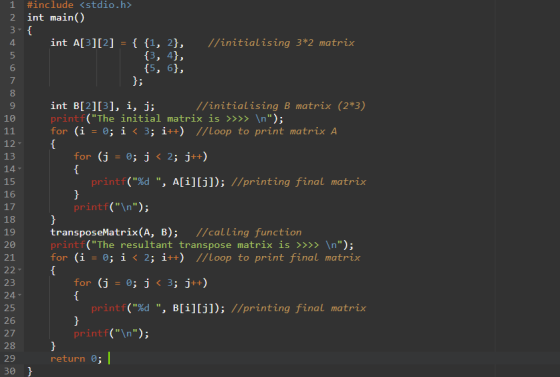
Task: Click comment initialising B matrix (2*3)
Action: tap(281, 106)
